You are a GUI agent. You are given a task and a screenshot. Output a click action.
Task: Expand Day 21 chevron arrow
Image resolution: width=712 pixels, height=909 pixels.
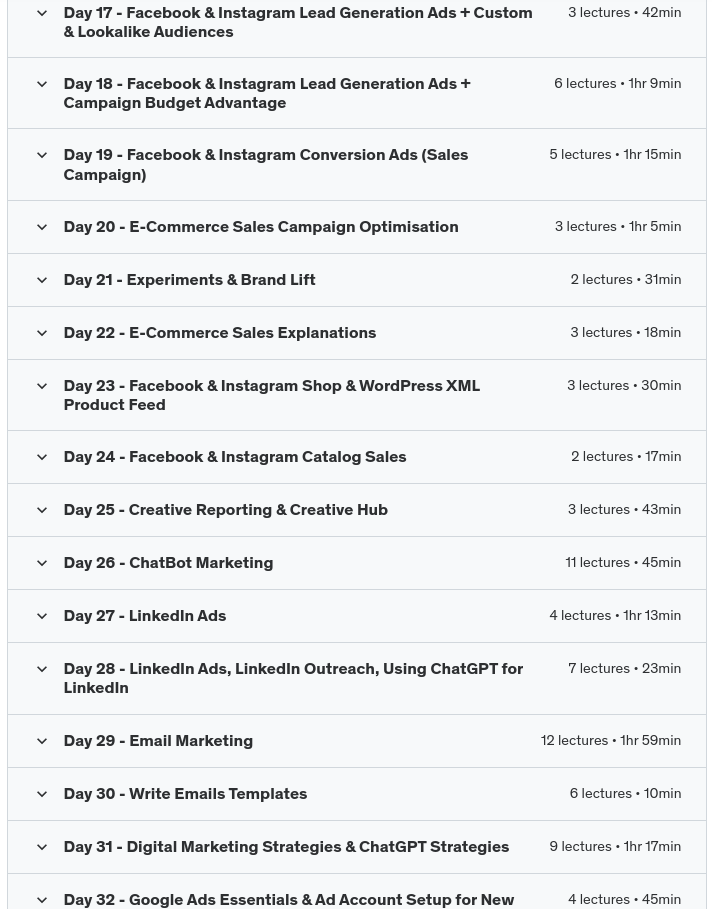point(42,280)
